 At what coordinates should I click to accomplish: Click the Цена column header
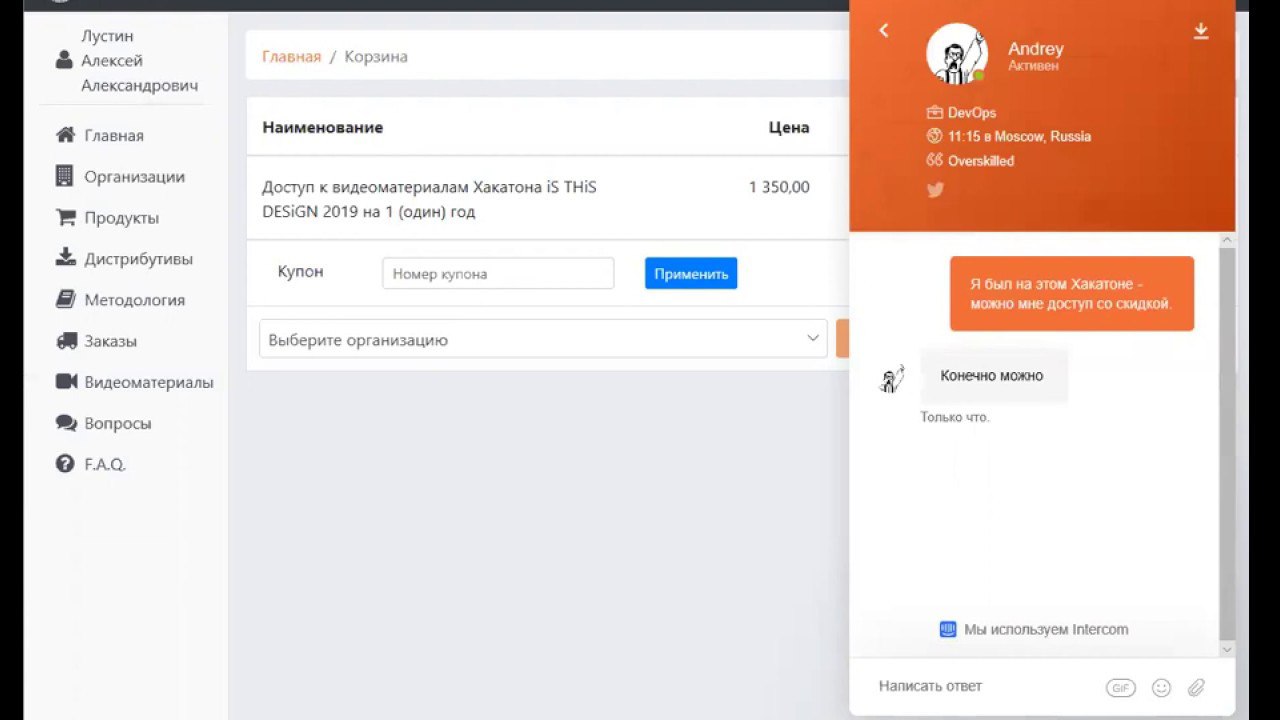(789, 127)
